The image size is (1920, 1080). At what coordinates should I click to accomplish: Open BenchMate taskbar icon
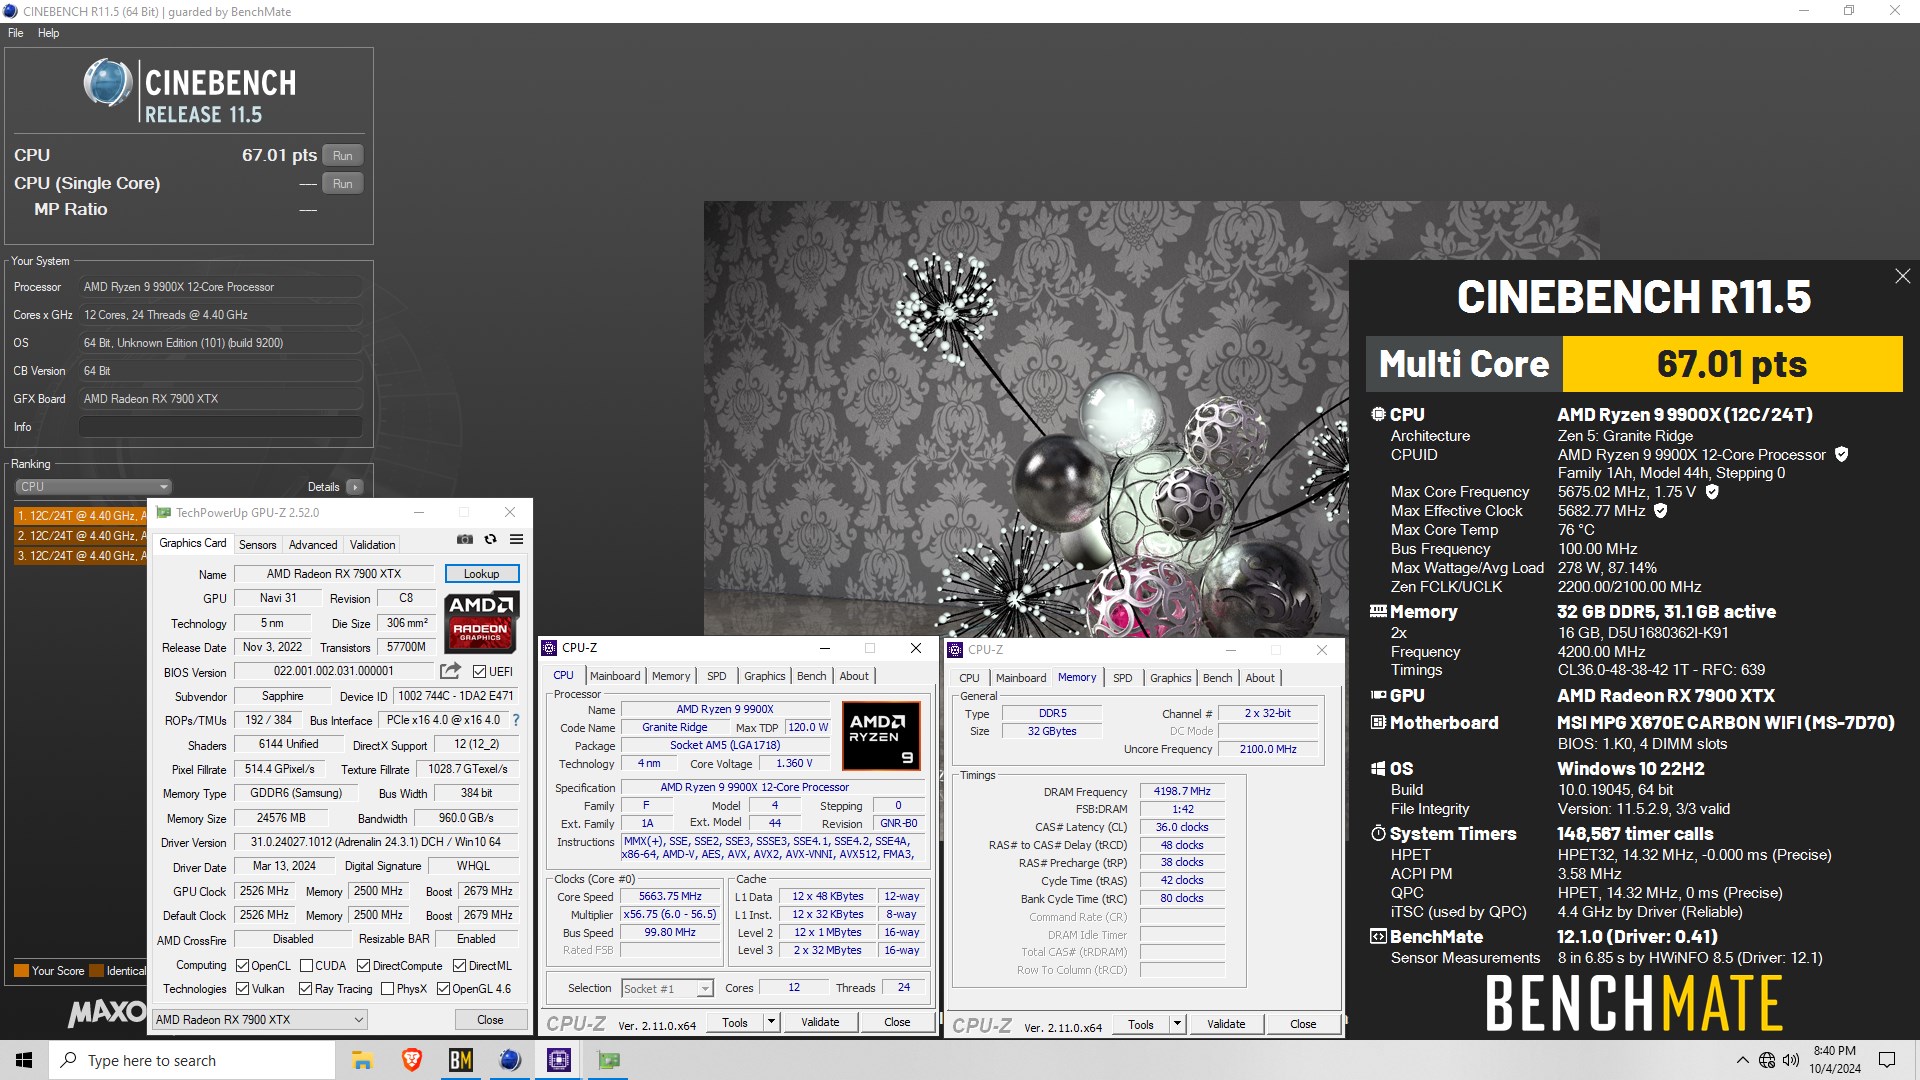coord(460,1060)
